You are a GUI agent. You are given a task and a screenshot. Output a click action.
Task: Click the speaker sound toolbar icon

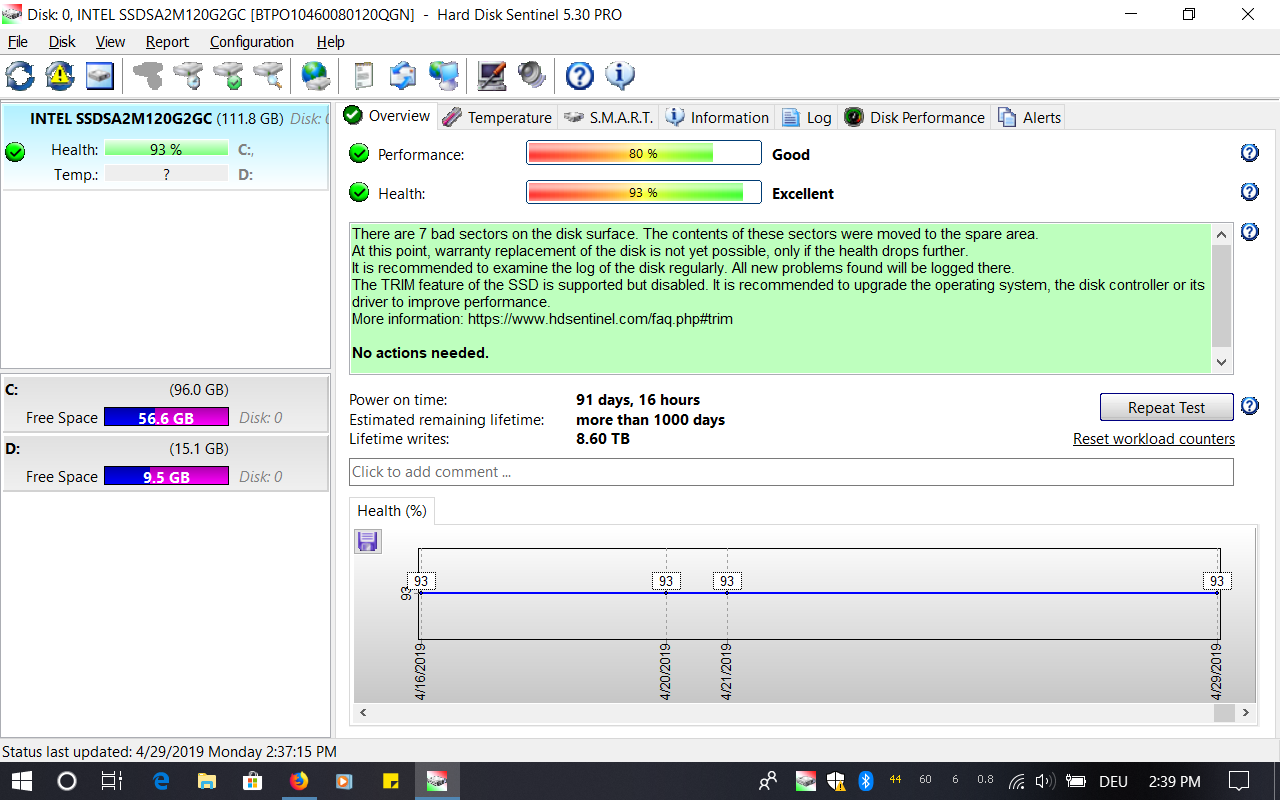tap(532, 75)
